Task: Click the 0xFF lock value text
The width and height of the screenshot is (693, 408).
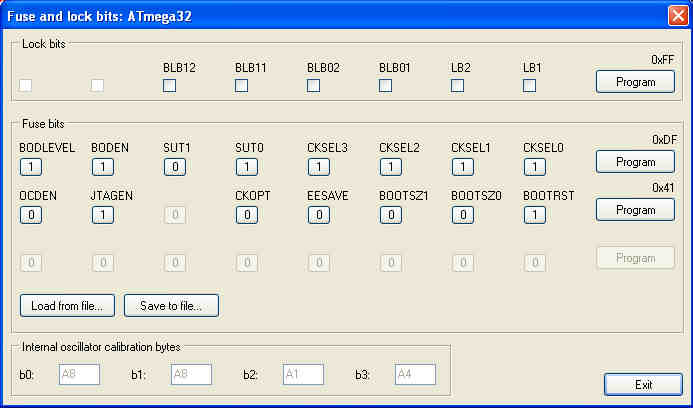Action: click(663, 60)
